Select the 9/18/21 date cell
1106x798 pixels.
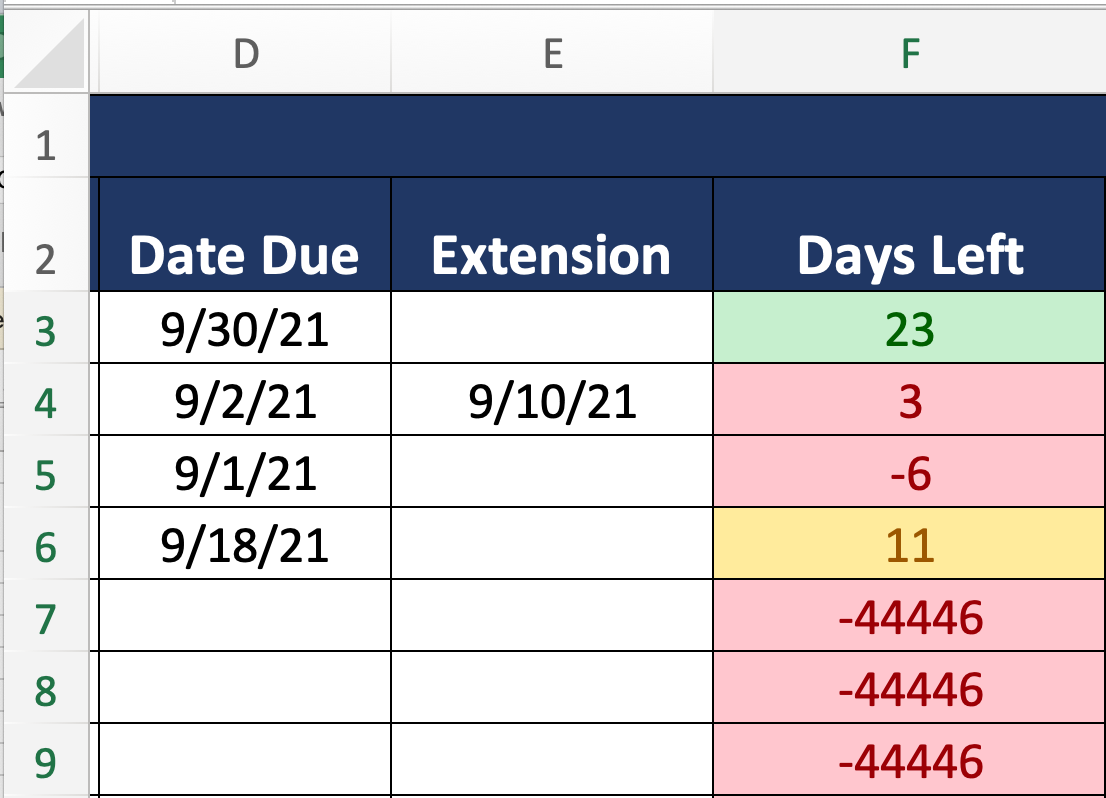click(x=244, y=546)
